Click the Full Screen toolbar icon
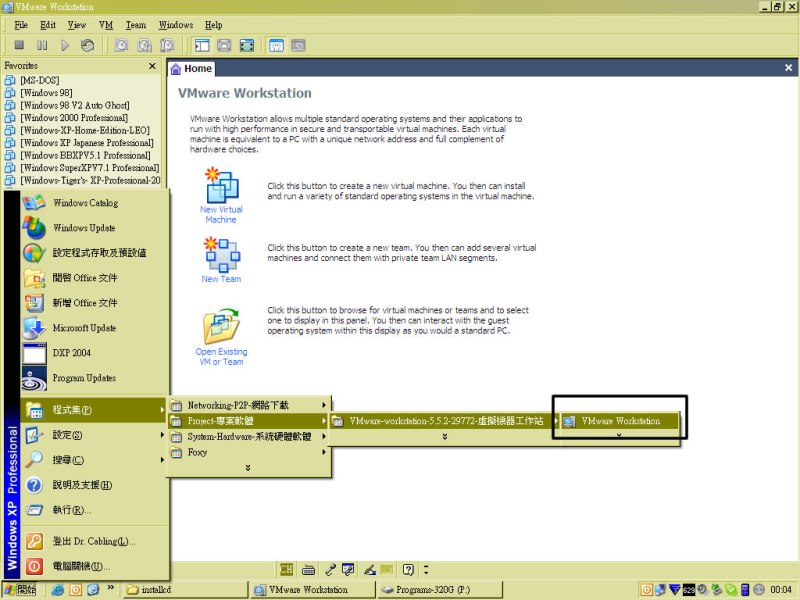The width and height of the screenshot is (800, 600). click(x=224, y=45)
